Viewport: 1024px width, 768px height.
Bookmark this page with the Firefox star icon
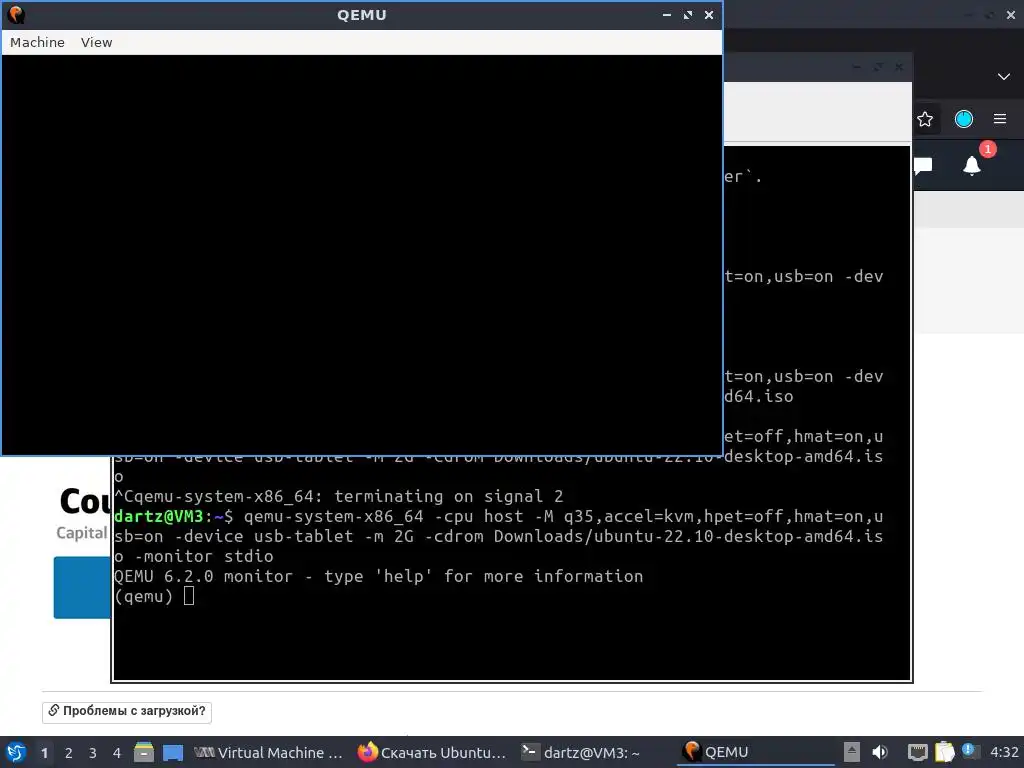(925, 119)
